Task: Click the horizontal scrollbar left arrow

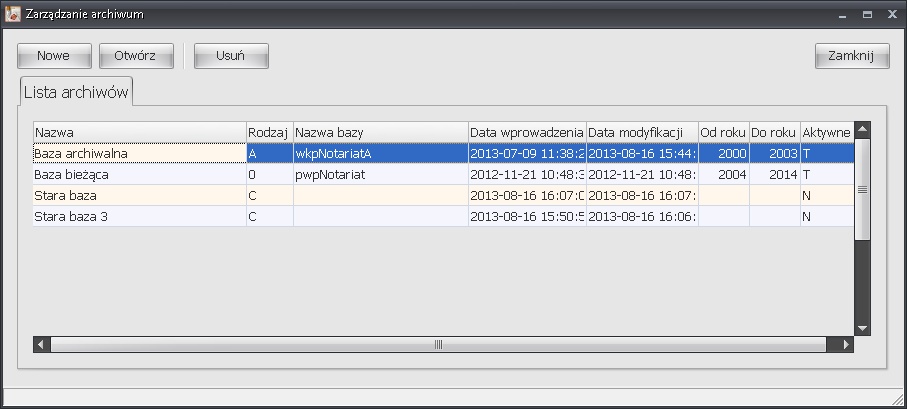Action: [42, 344]
